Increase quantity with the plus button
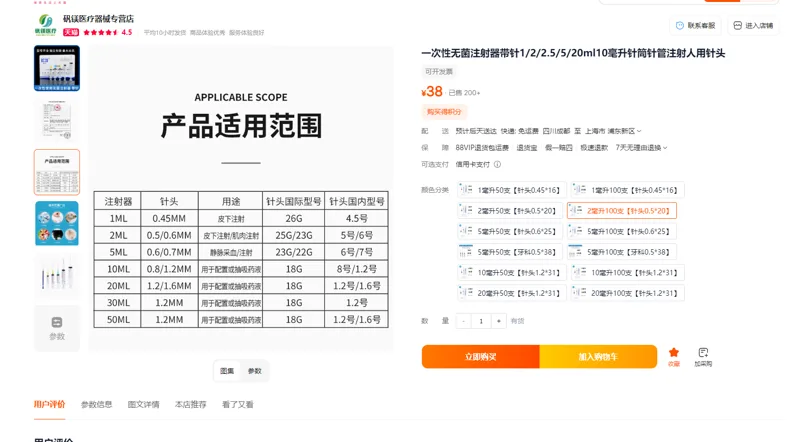800x442 pixels. [498, 321]
